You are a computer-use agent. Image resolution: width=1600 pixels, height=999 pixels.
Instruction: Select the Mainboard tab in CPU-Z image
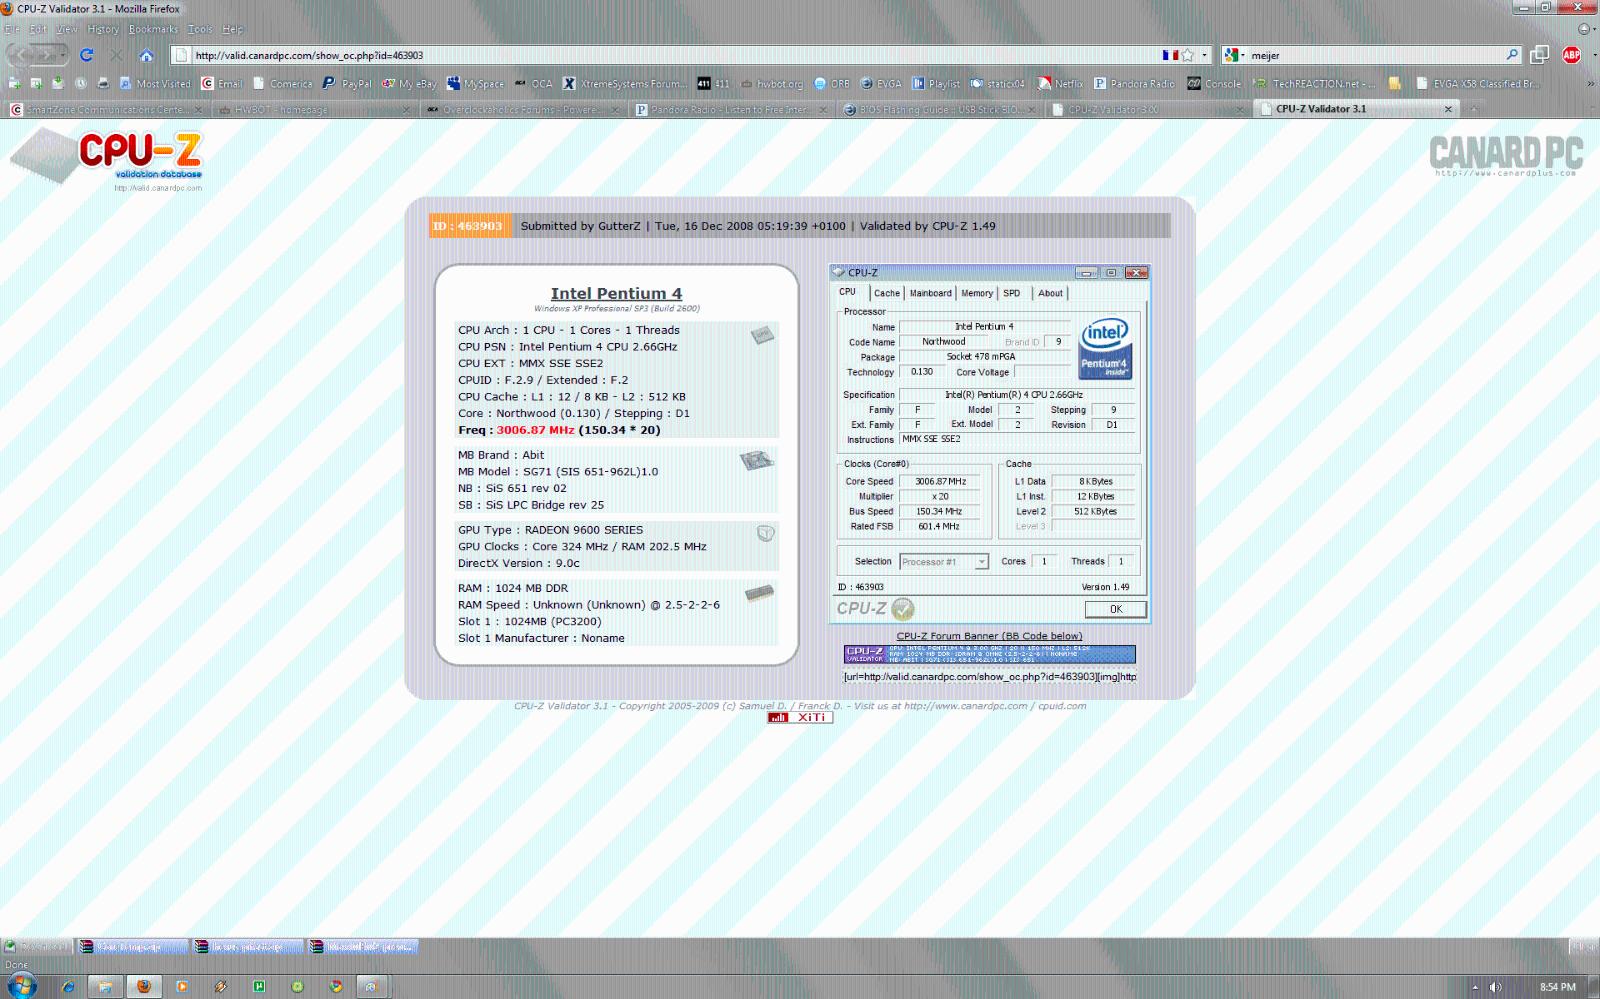(x=930, y=293)
